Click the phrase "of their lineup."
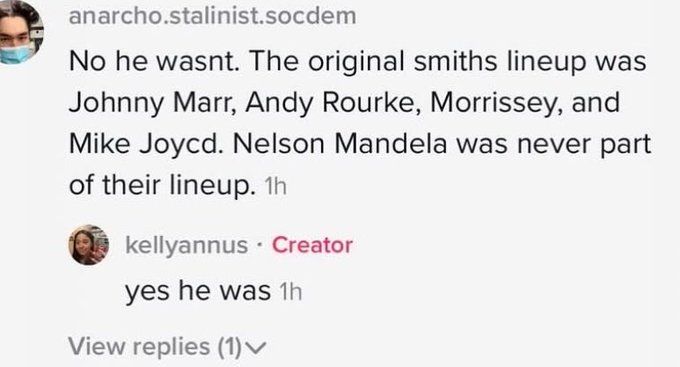 click(x=162, y=185)
